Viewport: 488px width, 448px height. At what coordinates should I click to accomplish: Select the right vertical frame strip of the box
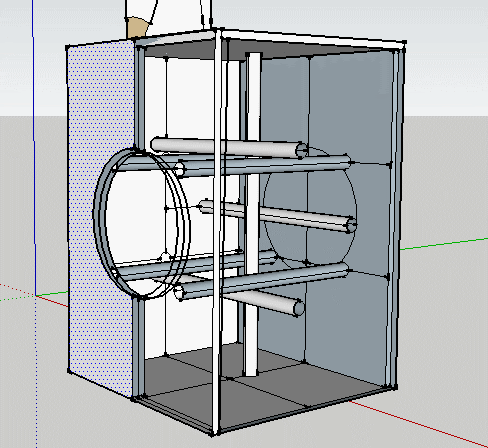[397, 217]
